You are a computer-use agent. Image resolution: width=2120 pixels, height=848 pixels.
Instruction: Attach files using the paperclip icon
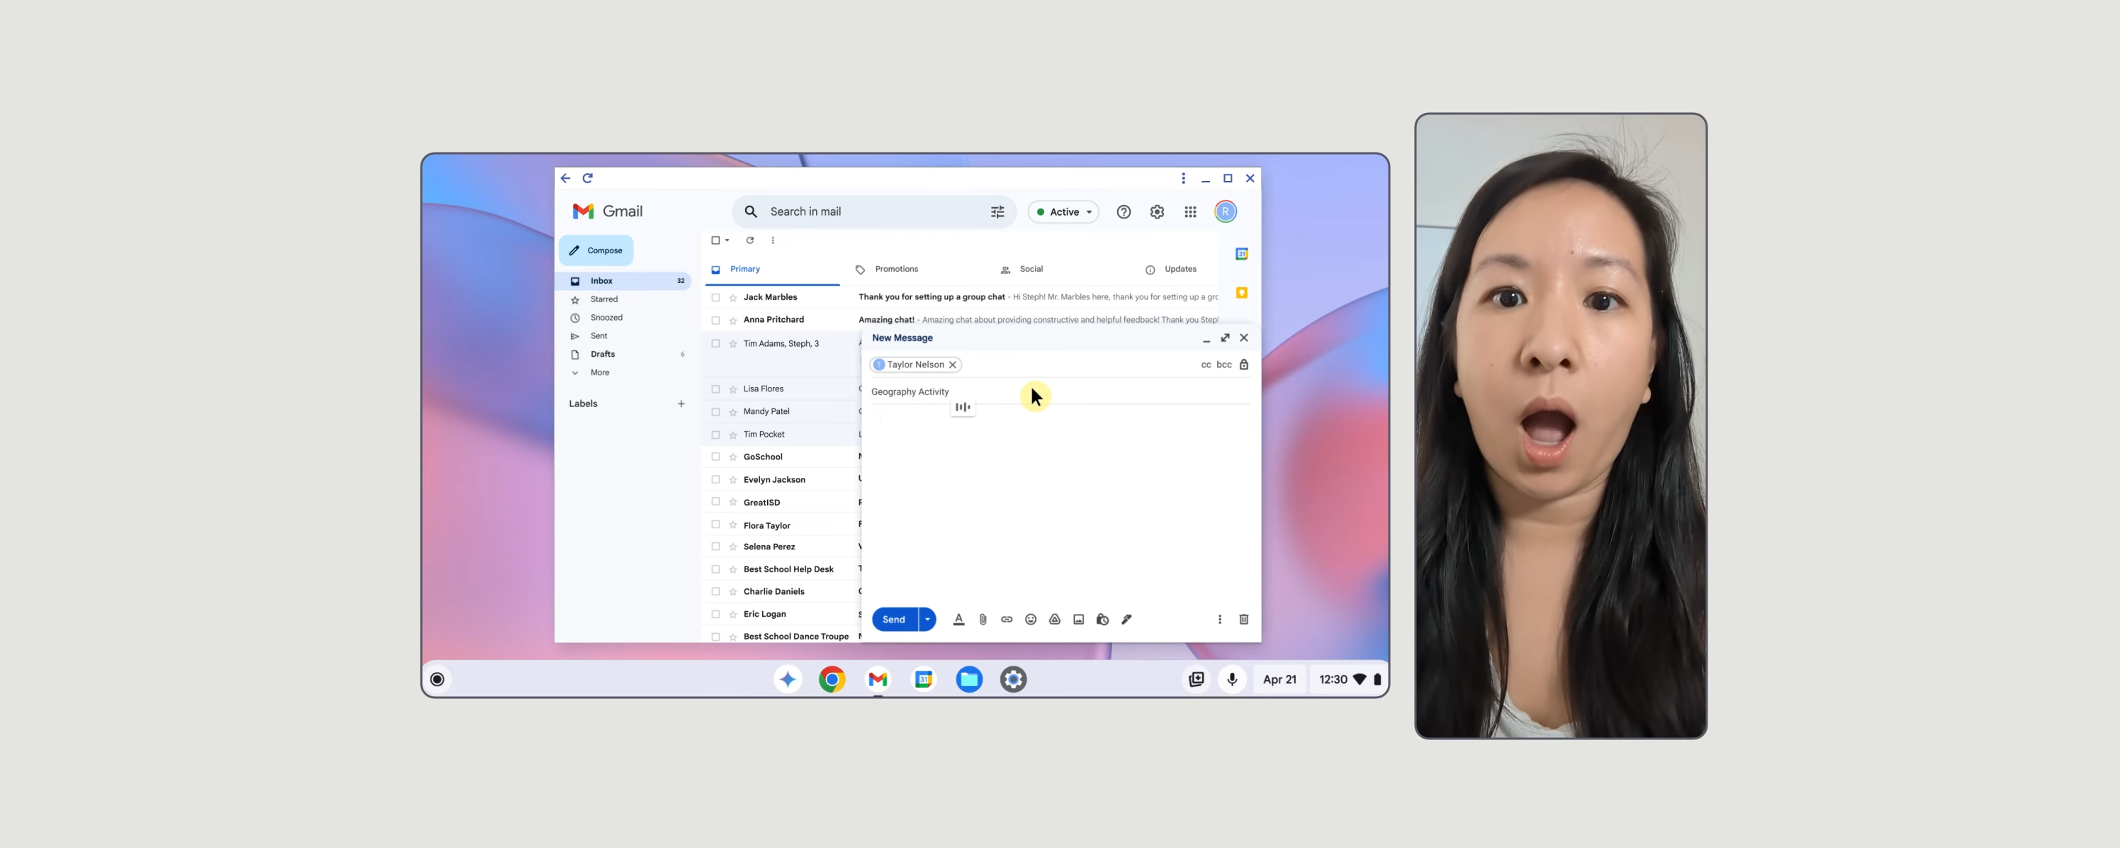[983, 620]
